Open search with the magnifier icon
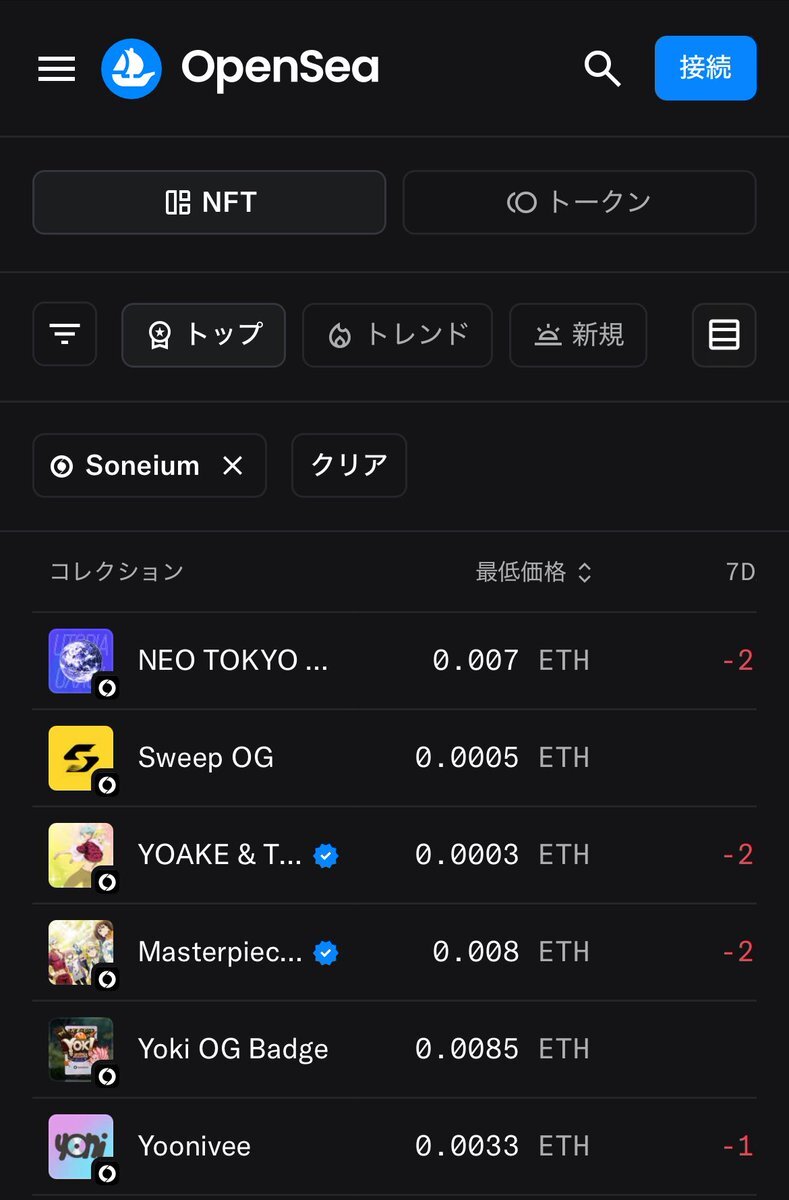 click(602, 69)
